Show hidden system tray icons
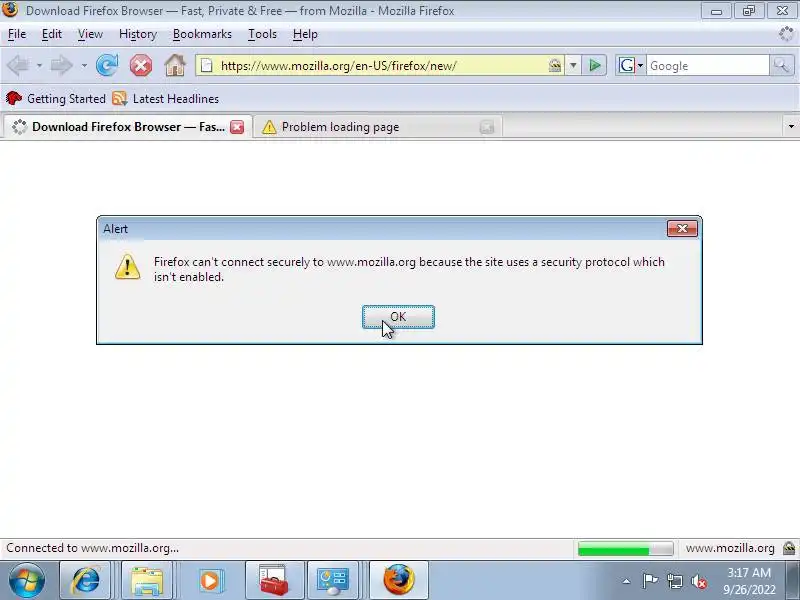This screenshot has height=600, width=800. tap(626, 581)
